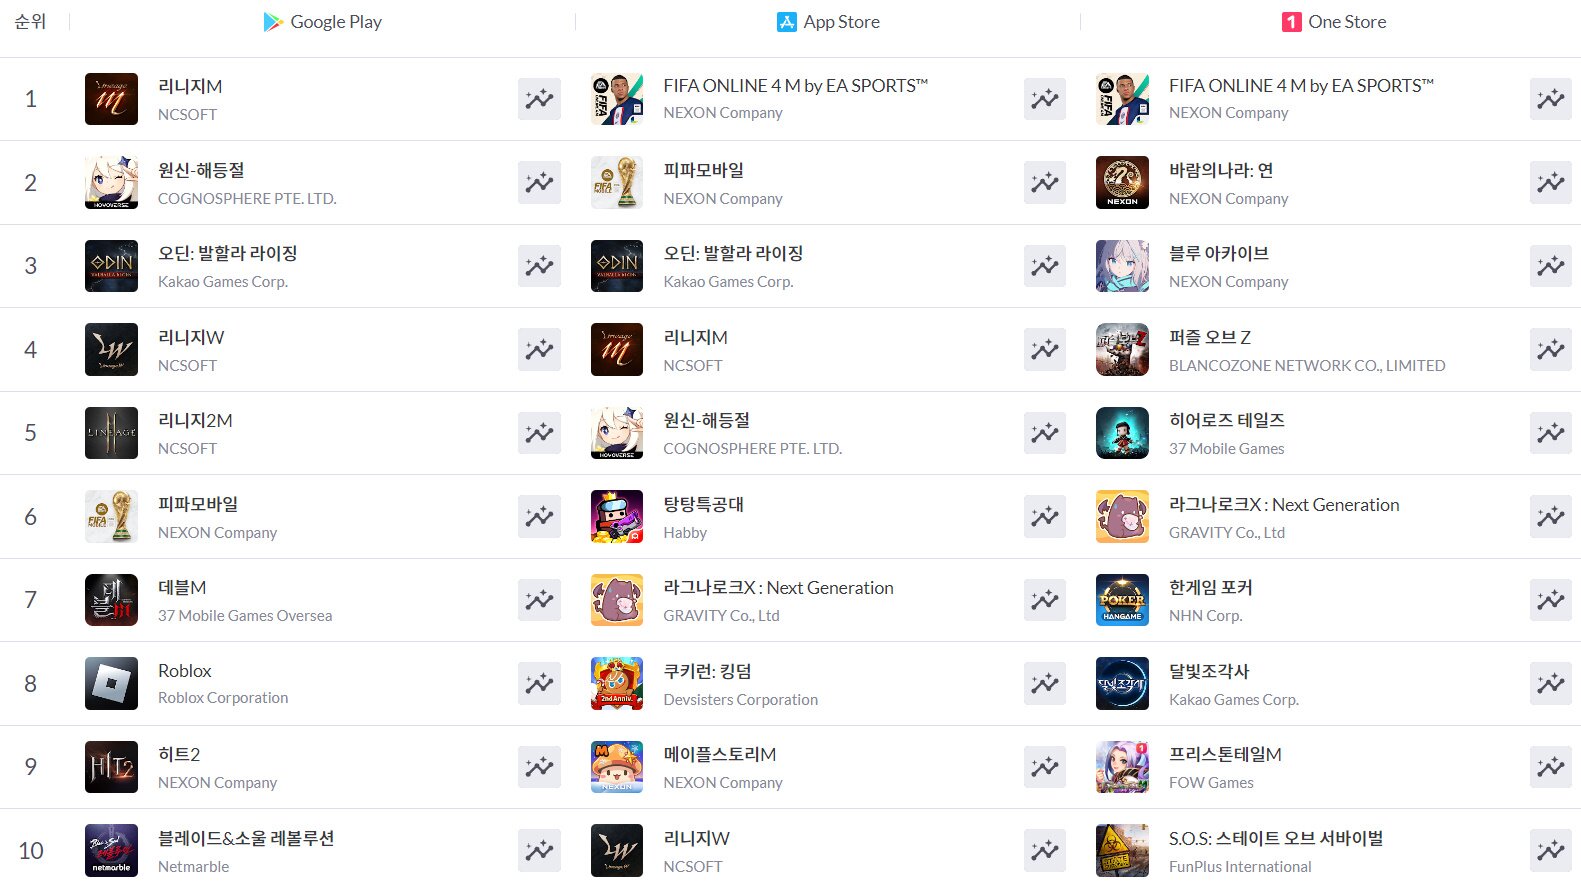
Task: Open trend chart for S.O.S: 스테이트 오브 서바이벌
Action: coord(1551,851)
